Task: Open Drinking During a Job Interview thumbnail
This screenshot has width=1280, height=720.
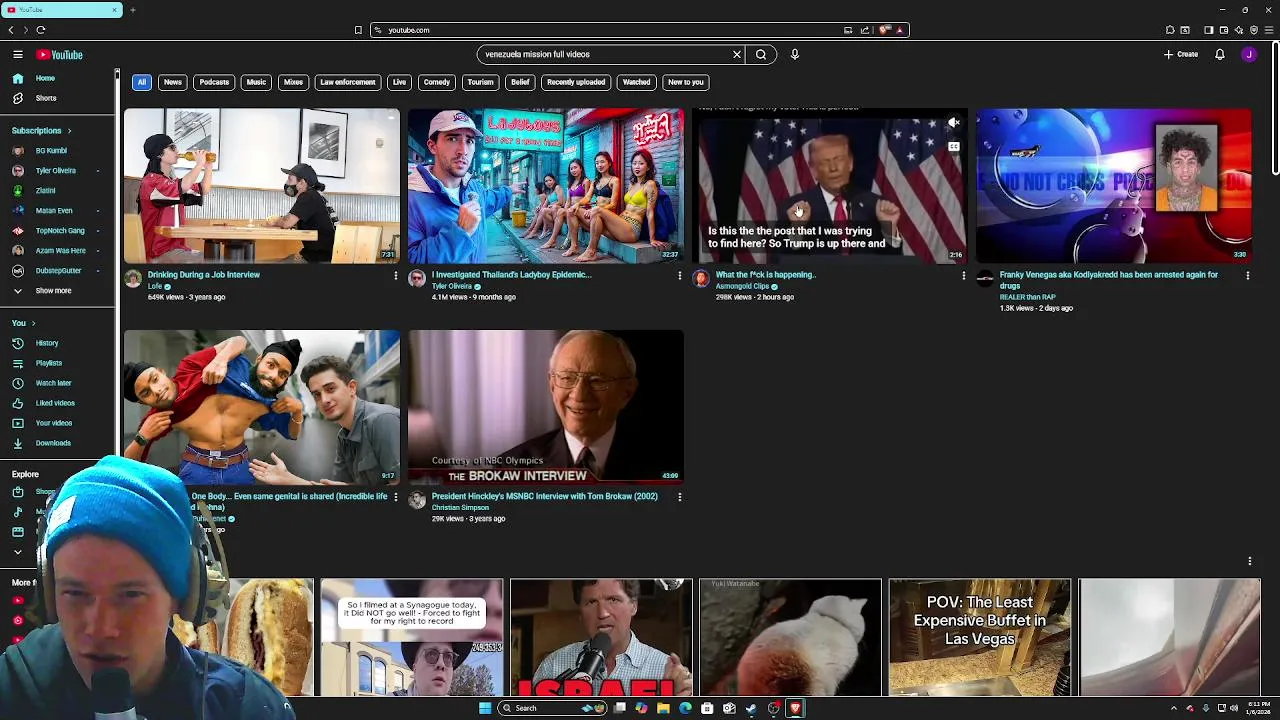Action: [x=262, y=186]
